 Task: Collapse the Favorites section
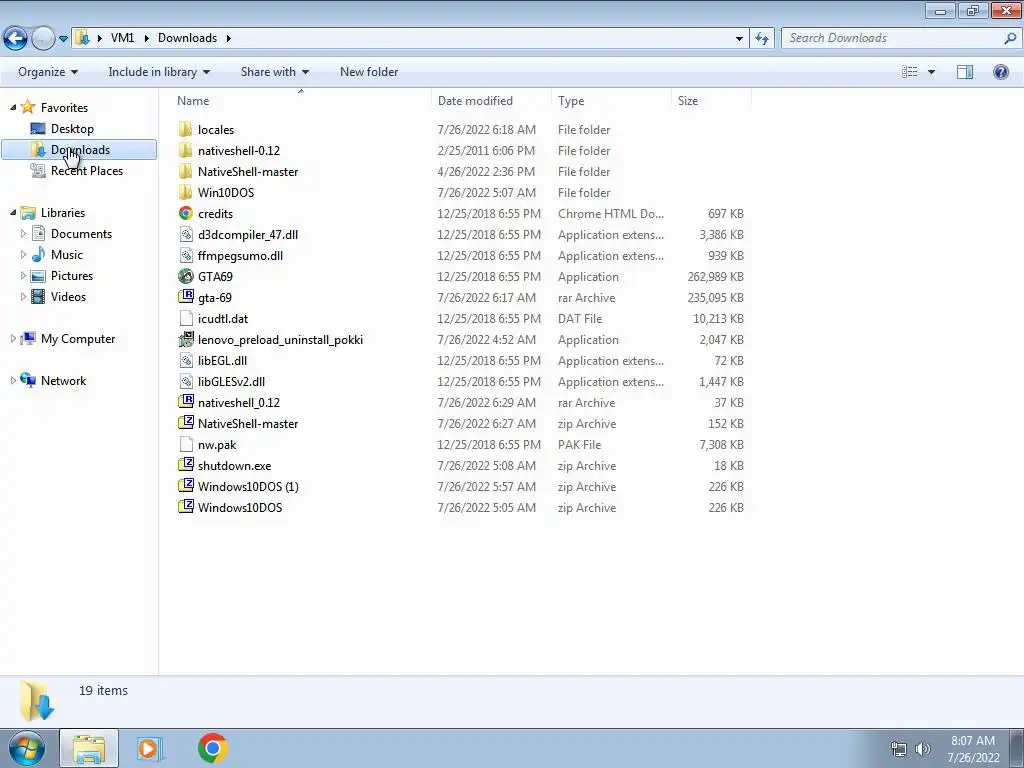[13, 107]
